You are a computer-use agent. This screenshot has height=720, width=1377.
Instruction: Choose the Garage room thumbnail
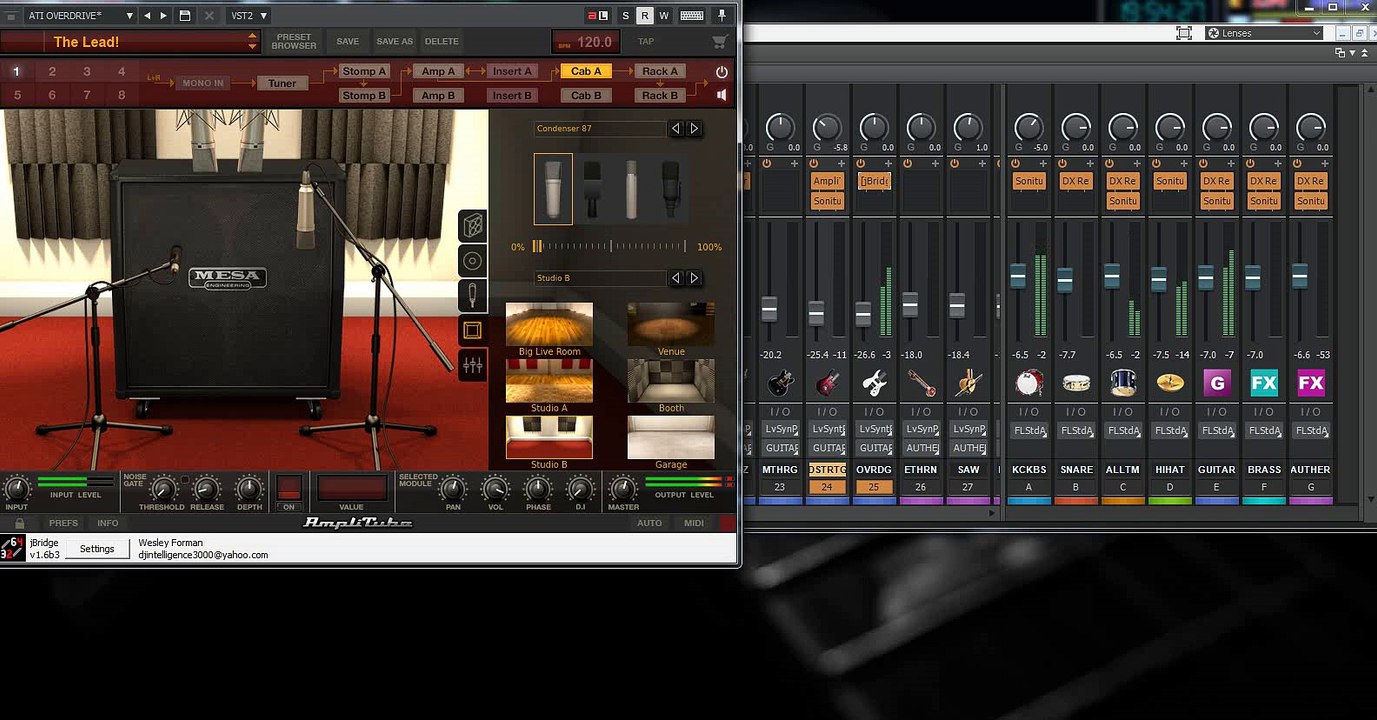(x=671, y=437)
